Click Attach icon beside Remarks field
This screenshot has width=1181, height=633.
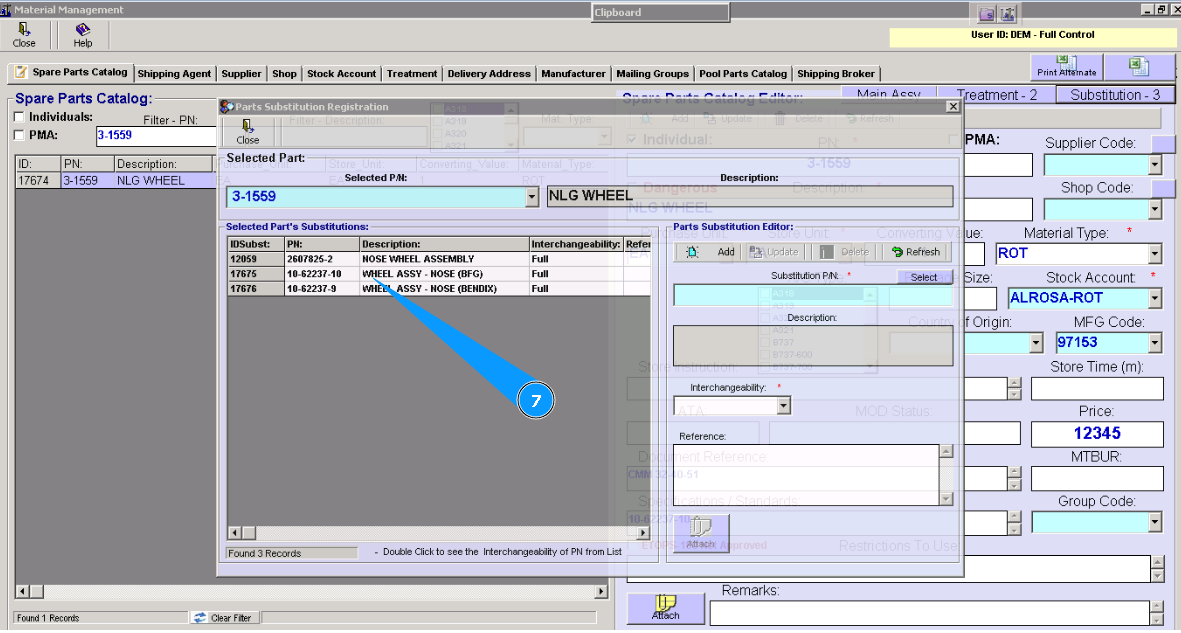point(665,607)
